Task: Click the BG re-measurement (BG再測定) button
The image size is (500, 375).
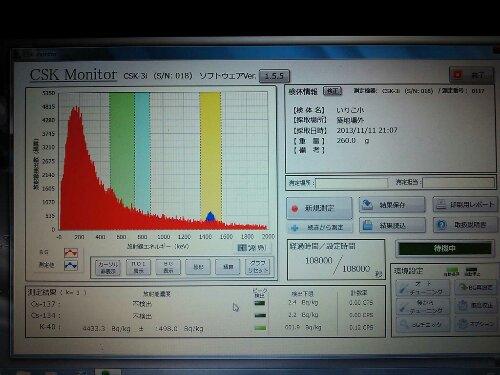Action: pyautogui.click(x=476, y=287)
